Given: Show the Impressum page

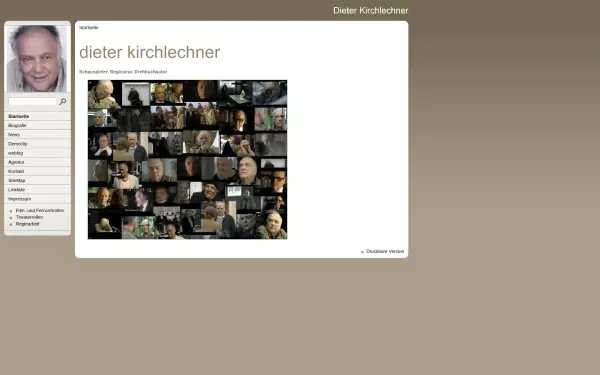Looking at the screenshot, I should pos(38,199).
